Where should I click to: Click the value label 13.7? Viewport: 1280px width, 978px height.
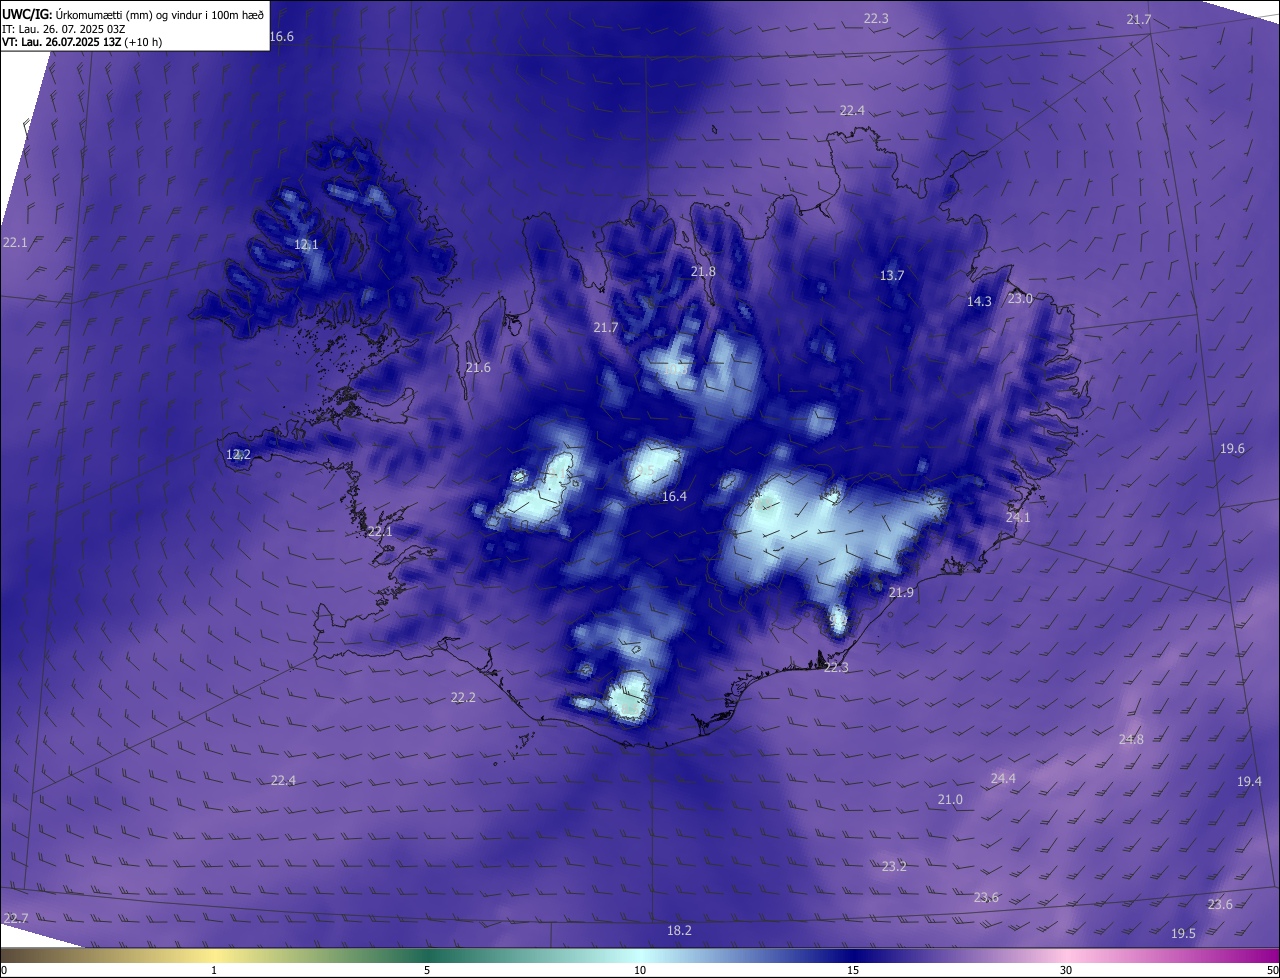[892, 275]
